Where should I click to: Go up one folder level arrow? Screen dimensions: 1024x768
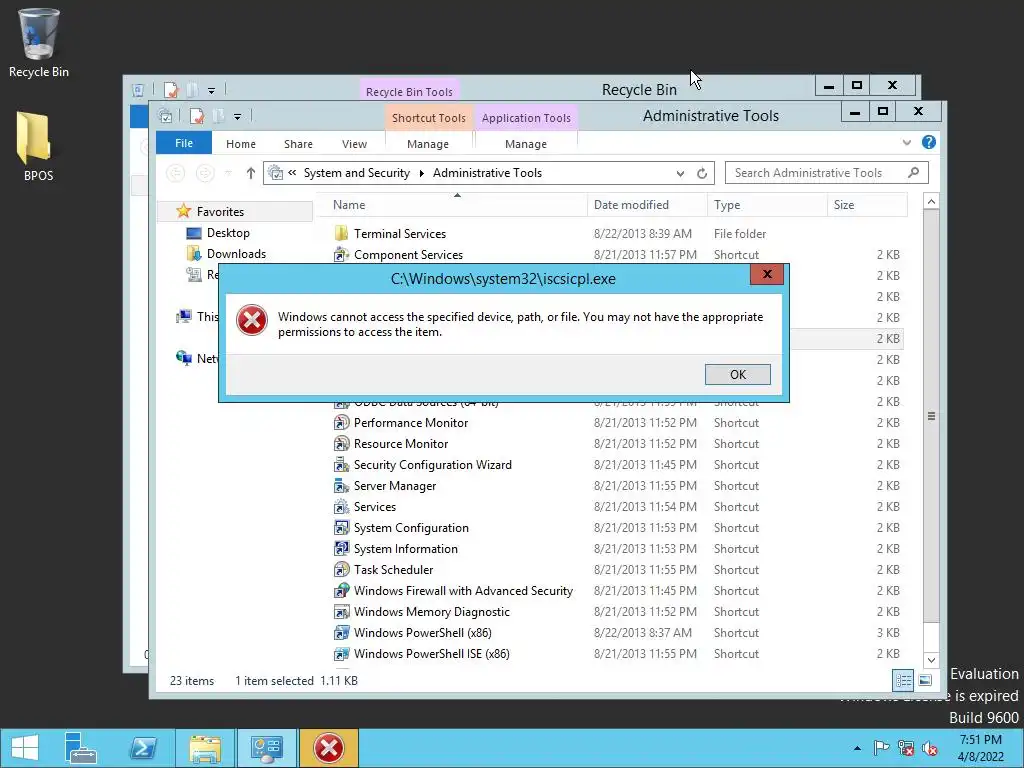(x=250, y=173)
